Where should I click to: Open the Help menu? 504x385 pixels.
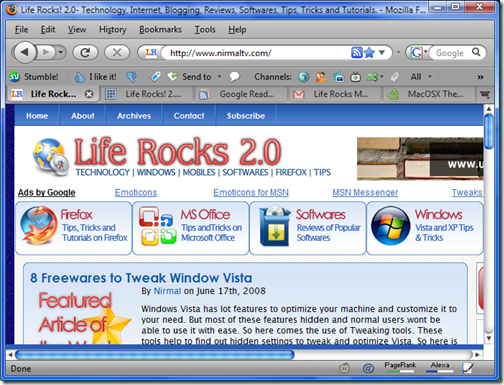pos(237,30)
